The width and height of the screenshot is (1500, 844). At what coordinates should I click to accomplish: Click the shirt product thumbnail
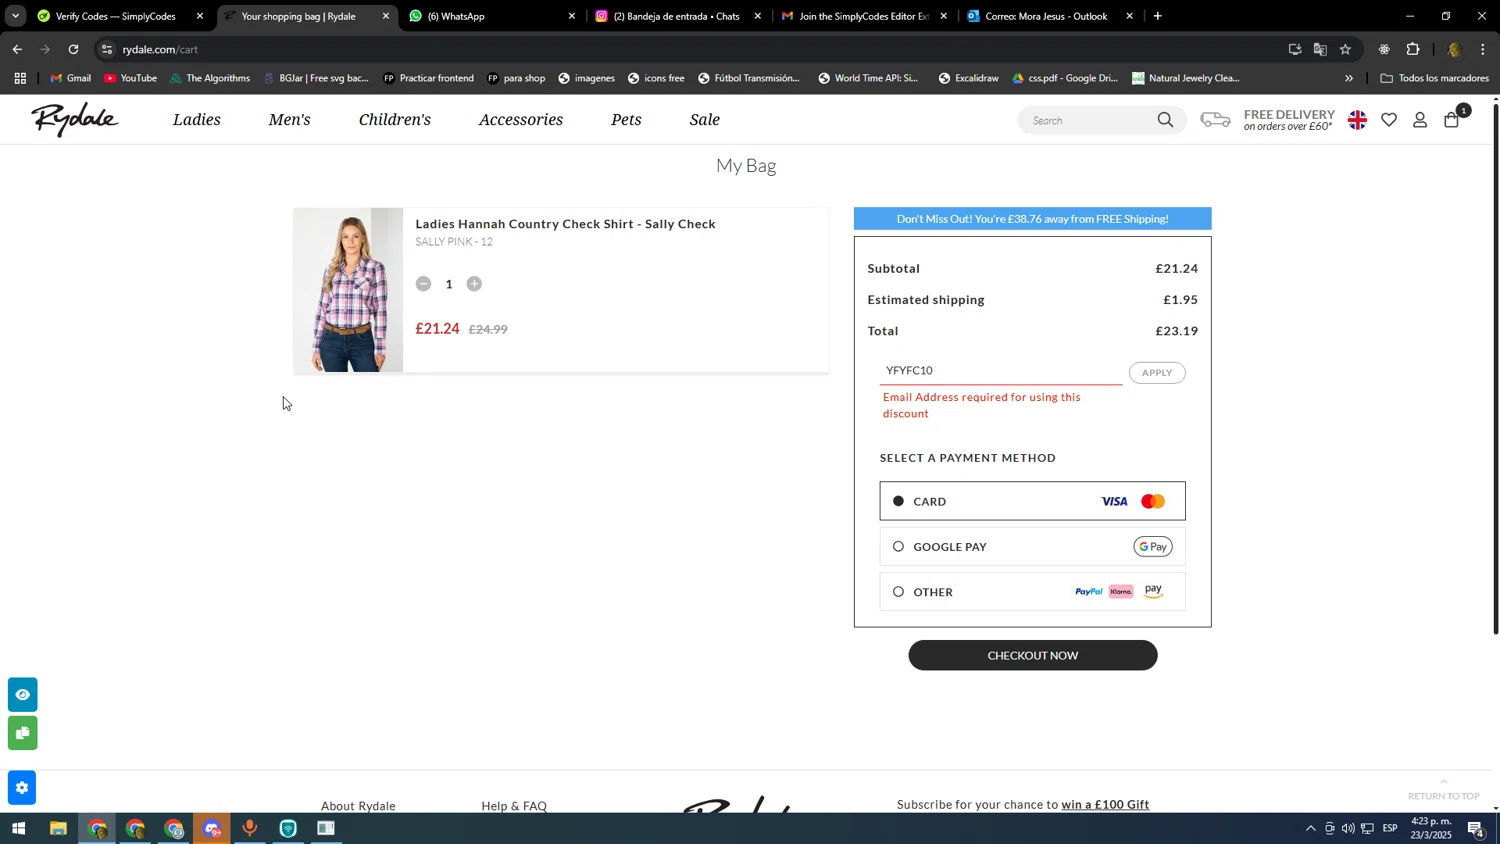tap(348, 290)
